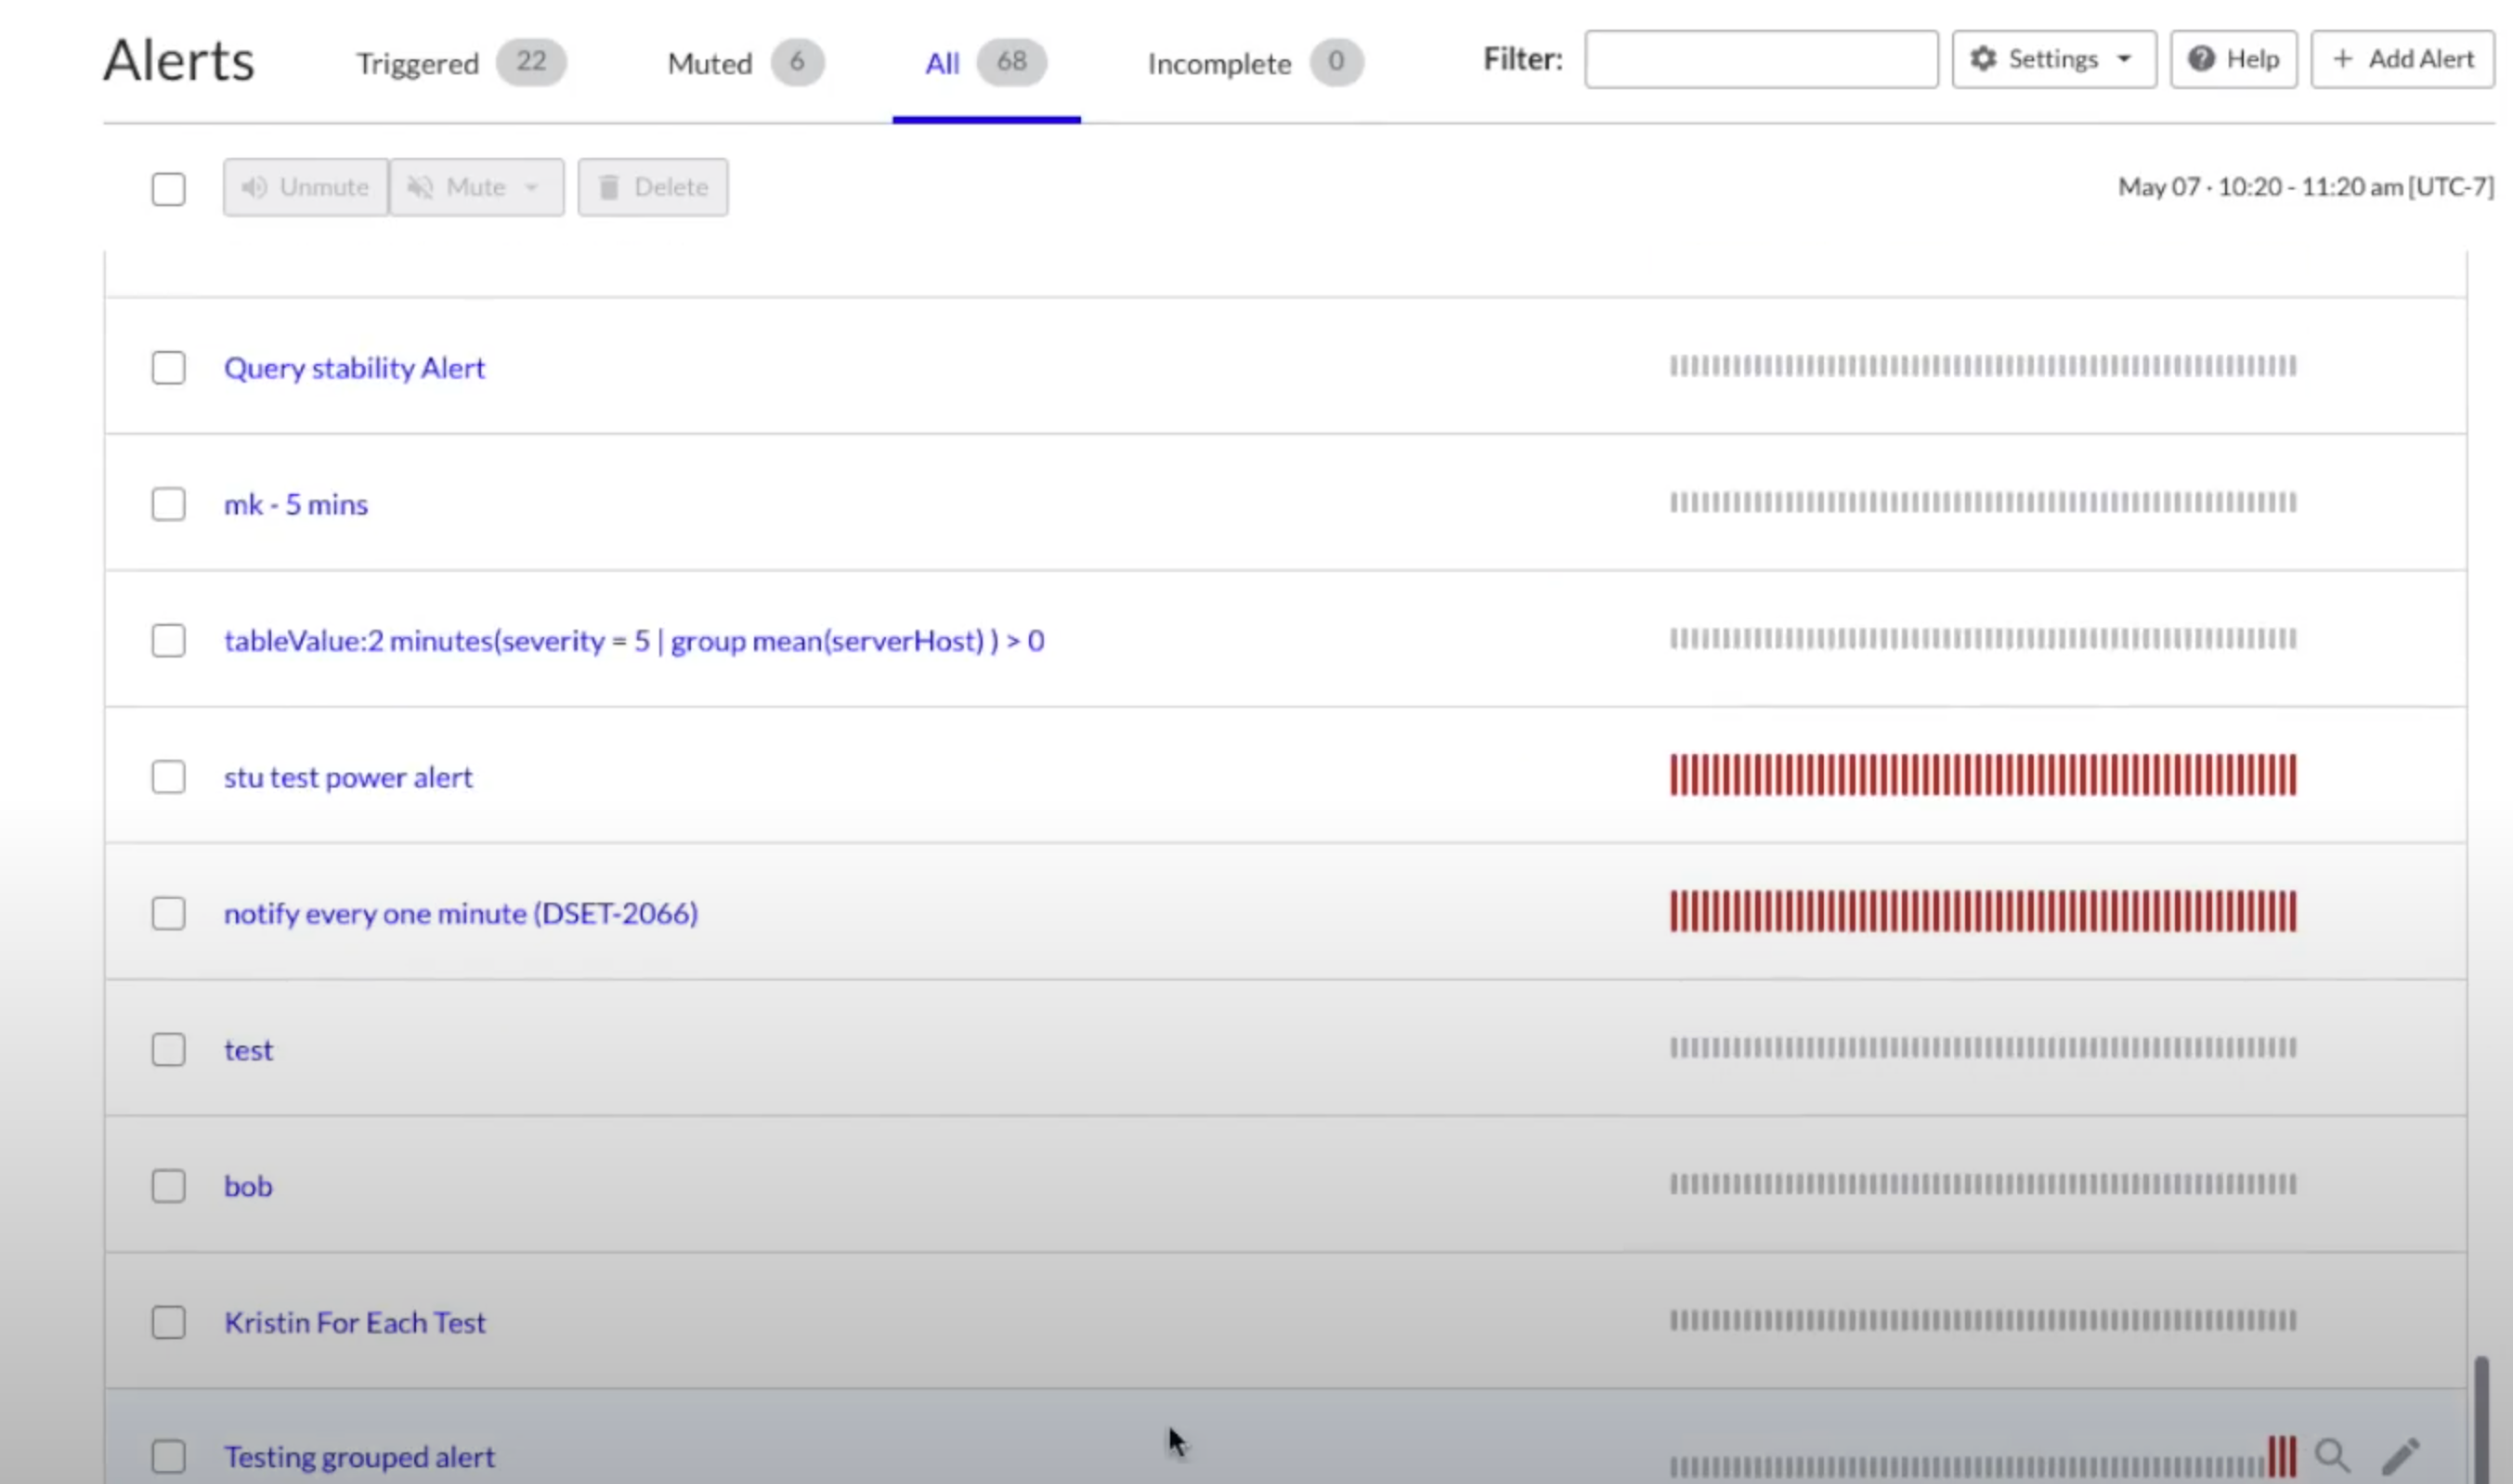
Task: Click the red bars on Testing grouped alert timeline
Action: click(2282, 1456)
